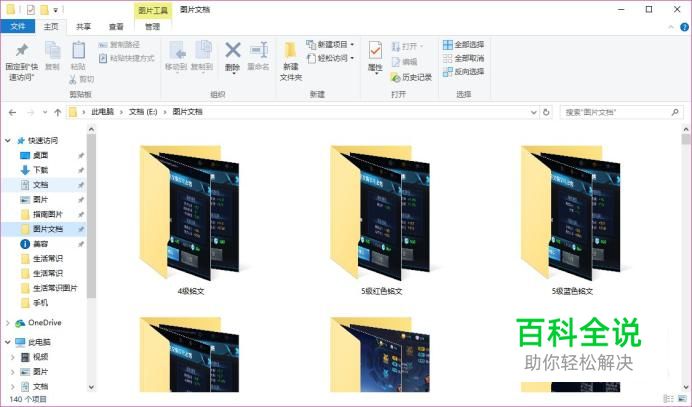Image resolution: width=692 pixels, height=407 pixels.
Task: Collapse the ribbon with the chevron
Action: (x=671, y=27)
